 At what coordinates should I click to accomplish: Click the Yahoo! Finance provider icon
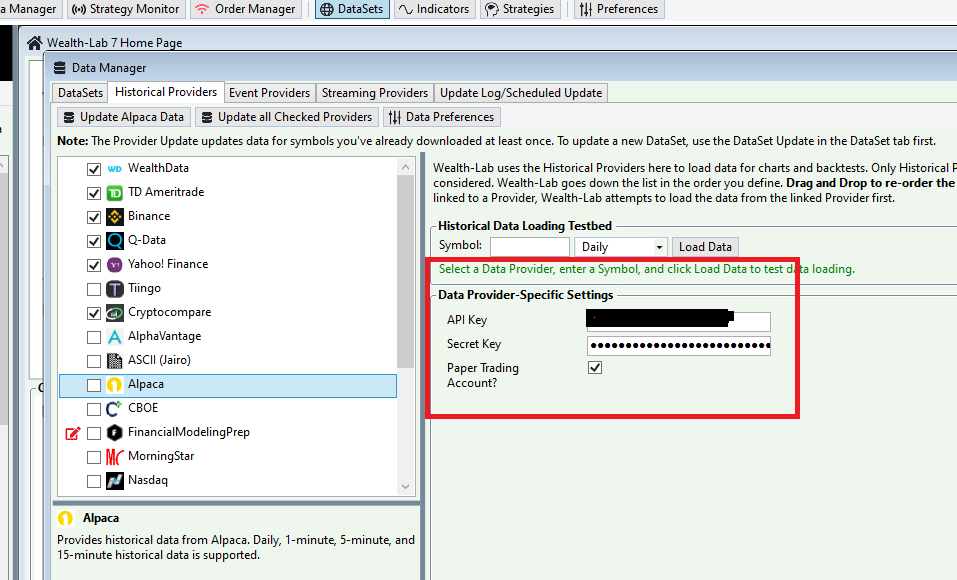point(115,264)
